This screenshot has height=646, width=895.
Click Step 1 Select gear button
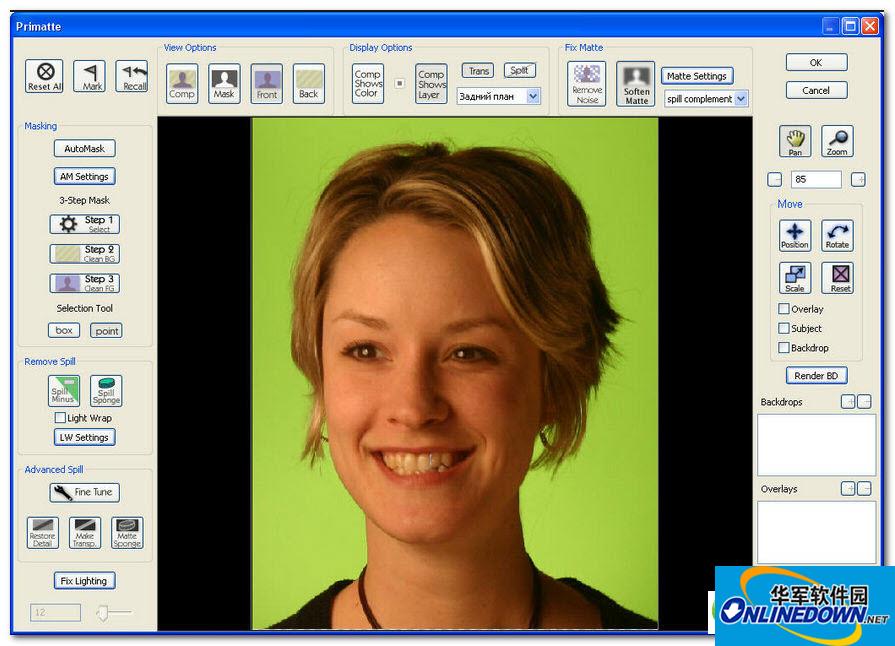pyautogui.click(x=84, y=224)
